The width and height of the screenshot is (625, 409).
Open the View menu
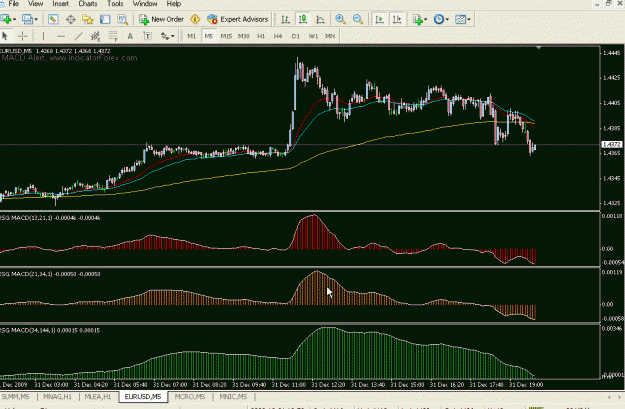click(x=35, y=4)
